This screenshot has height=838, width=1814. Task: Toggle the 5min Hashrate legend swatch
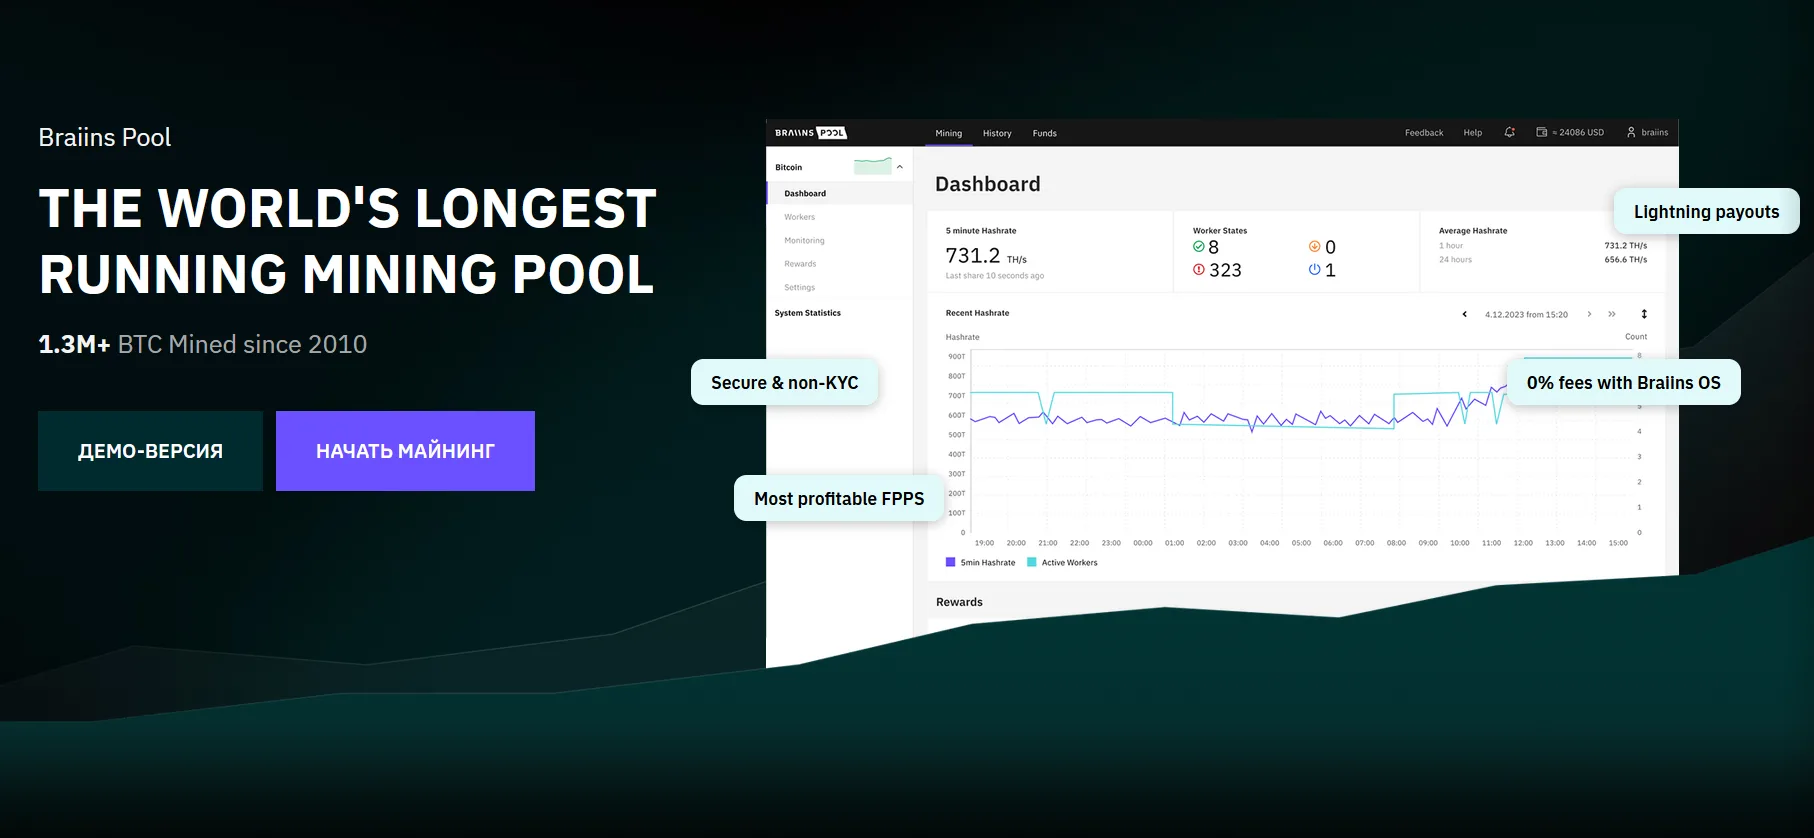950,562
